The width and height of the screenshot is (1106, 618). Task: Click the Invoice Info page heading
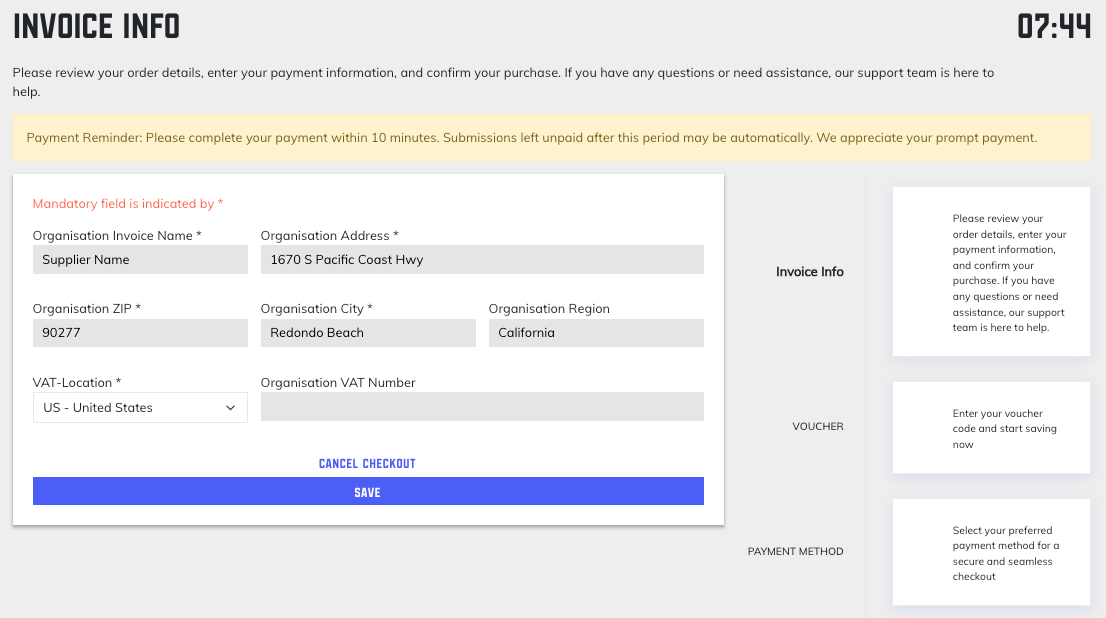97,27
